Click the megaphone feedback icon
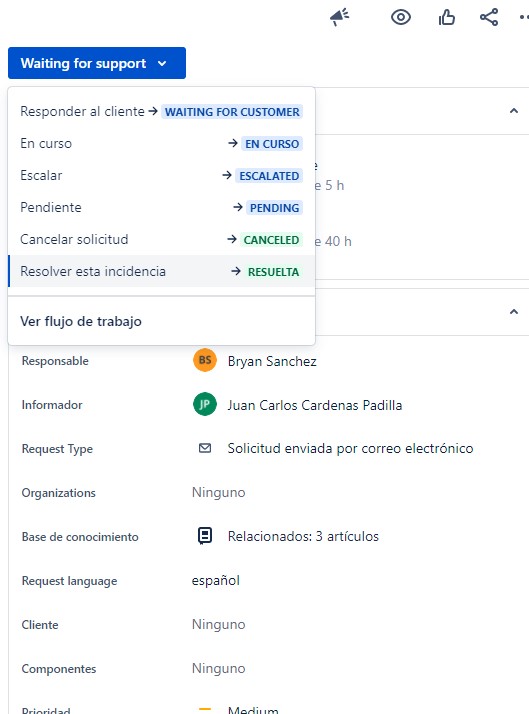The height and width of the screenshot is (714, 529). [340, 17]
